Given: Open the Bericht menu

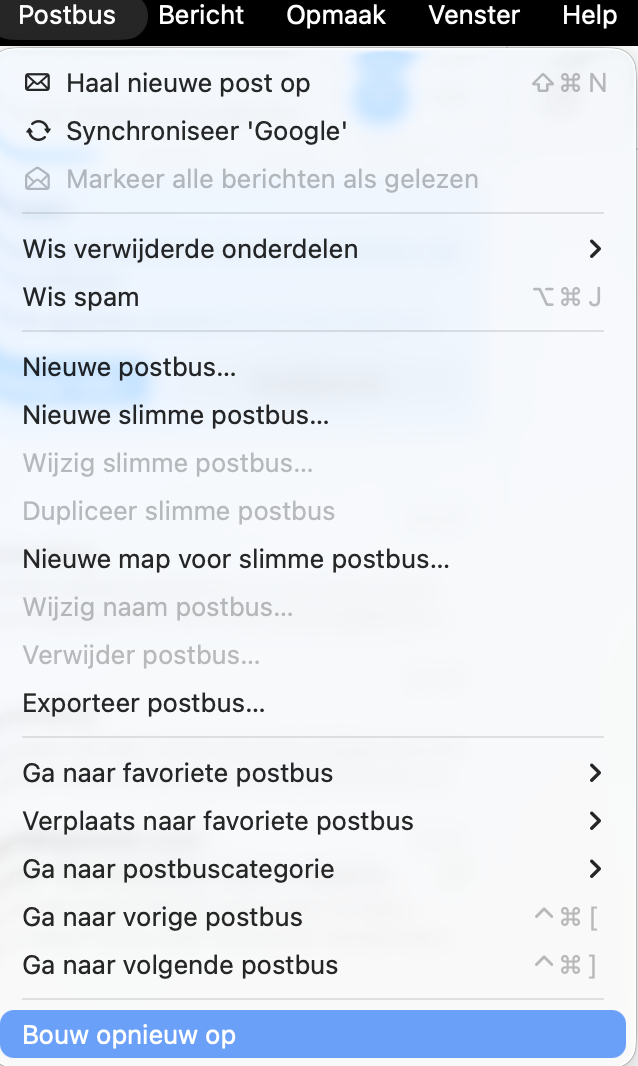Looking at the screenshot, I should (201, 15).
